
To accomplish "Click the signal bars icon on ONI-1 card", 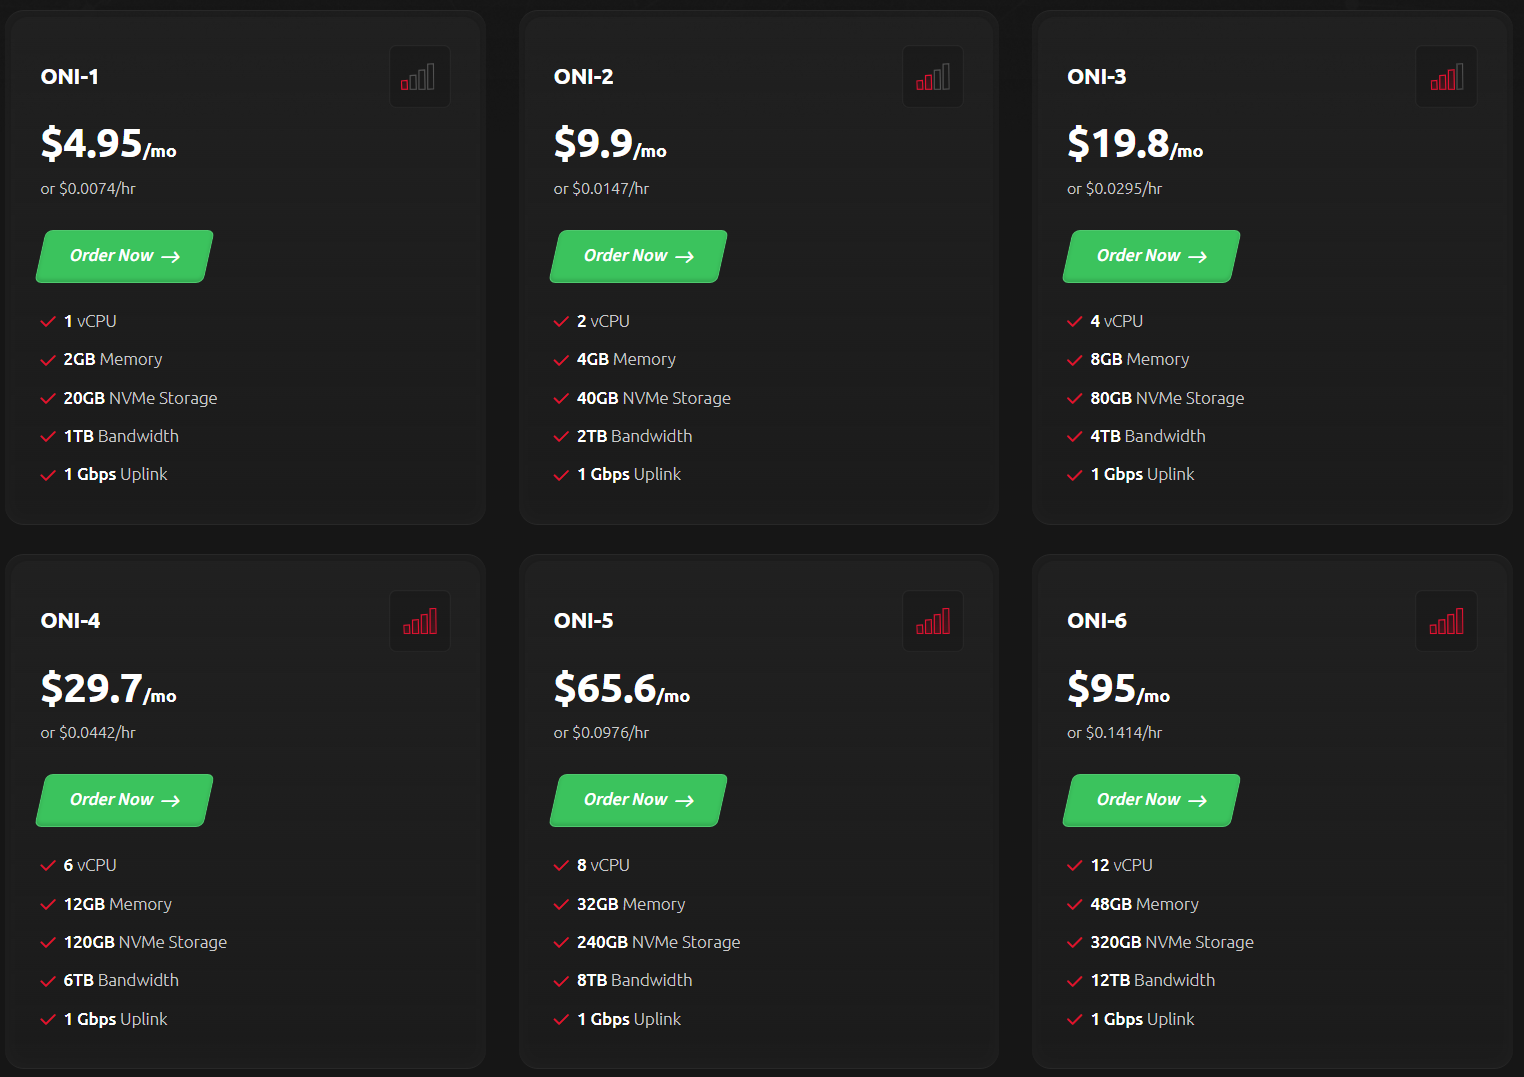I will 419,77.
